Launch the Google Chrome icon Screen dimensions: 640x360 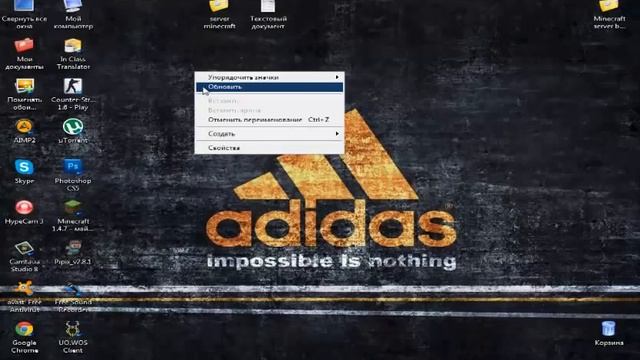[24, 329]
